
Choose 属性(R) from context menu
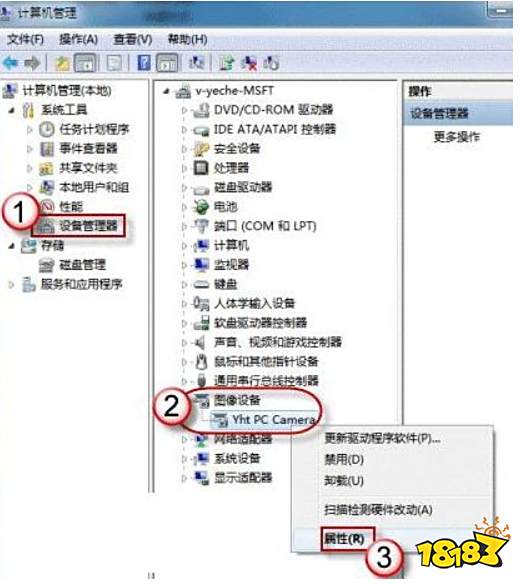pos(344,538)
